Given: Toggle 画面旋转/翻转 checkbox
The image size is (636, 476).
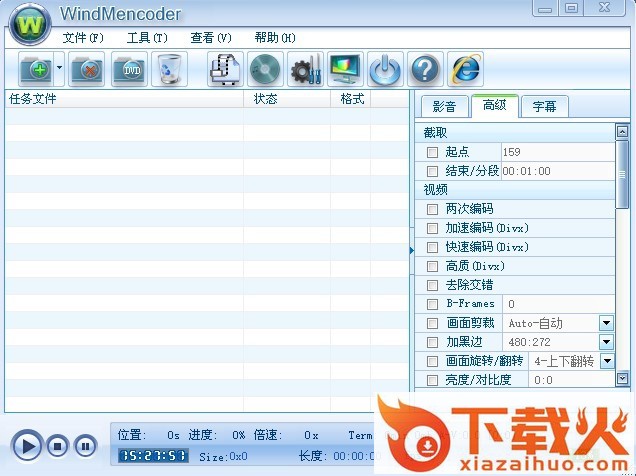Looking at the screenshot, I should pos(432,361).
